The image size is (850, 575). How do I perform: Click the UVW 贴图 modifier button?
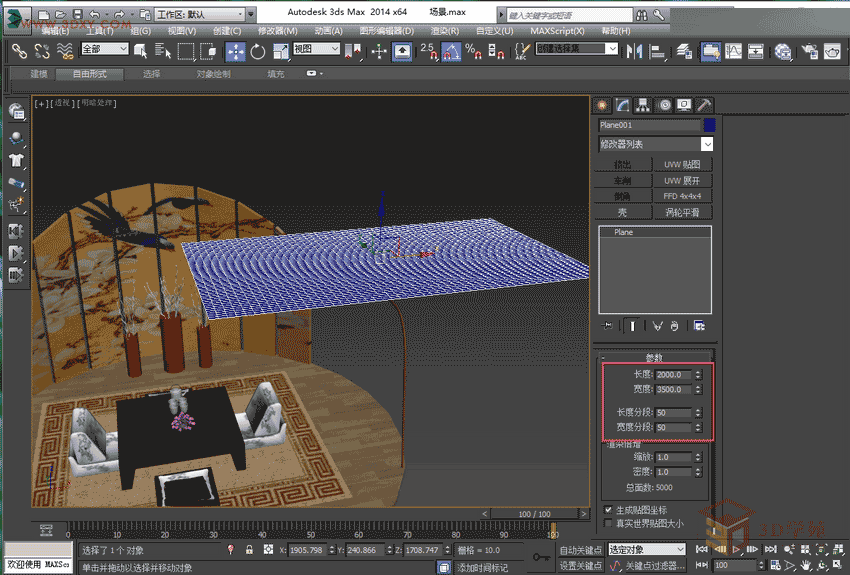pyautogui.click(x=682, y=165)
